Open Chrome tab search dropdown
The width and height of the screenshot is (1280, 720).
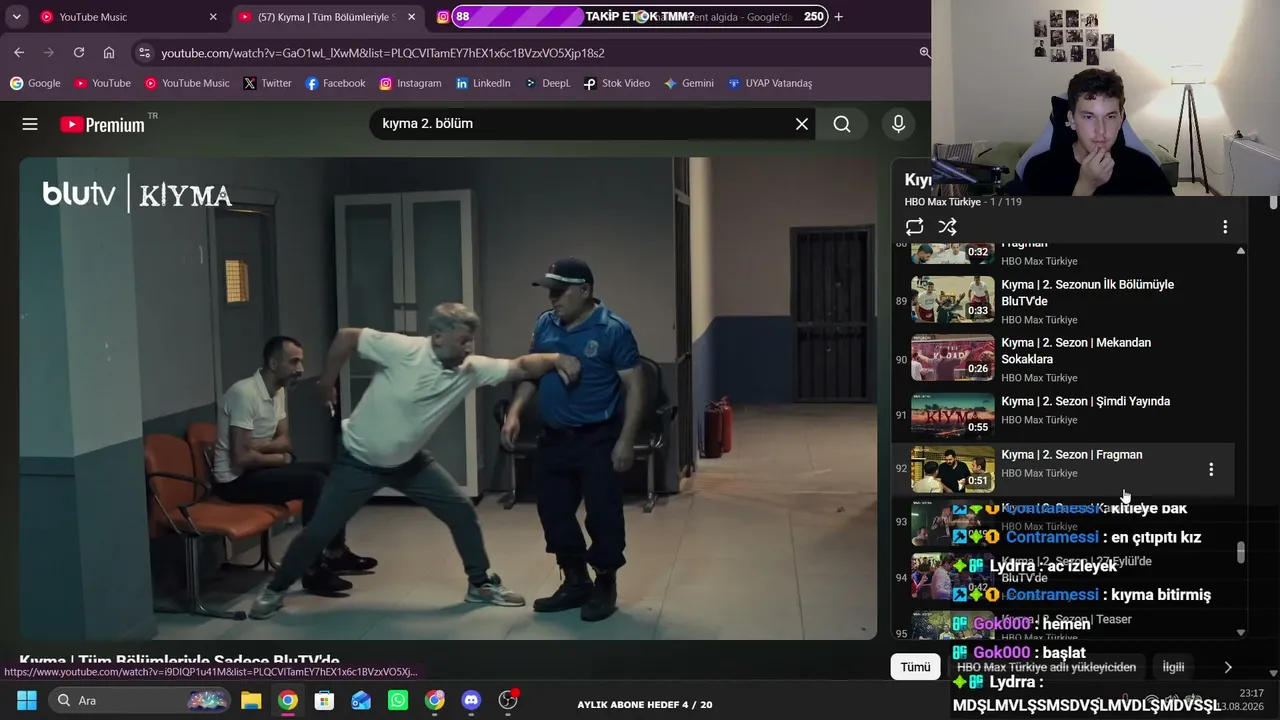(x=17, y=17)
